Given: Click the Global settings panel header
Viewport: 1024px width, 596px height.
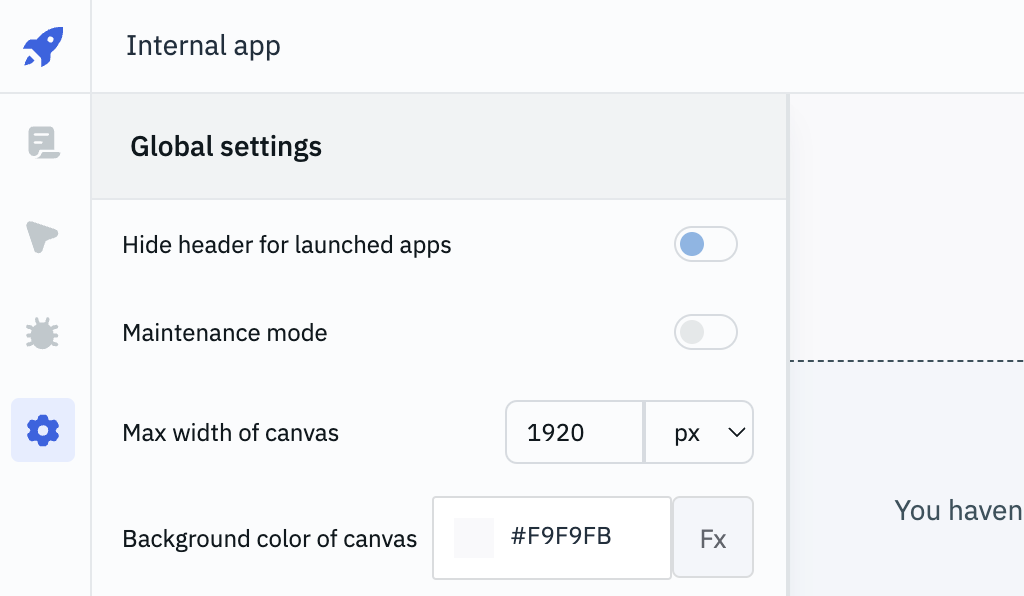Looking at the screenshot, I should (226, 147).
